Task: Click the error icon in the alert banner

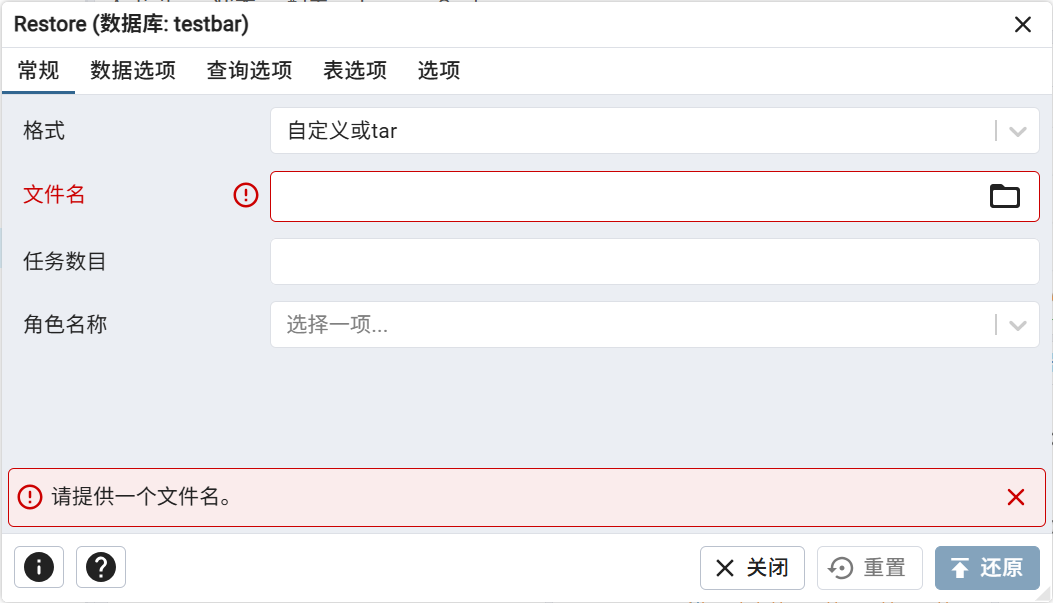Action: click(31, 497)
